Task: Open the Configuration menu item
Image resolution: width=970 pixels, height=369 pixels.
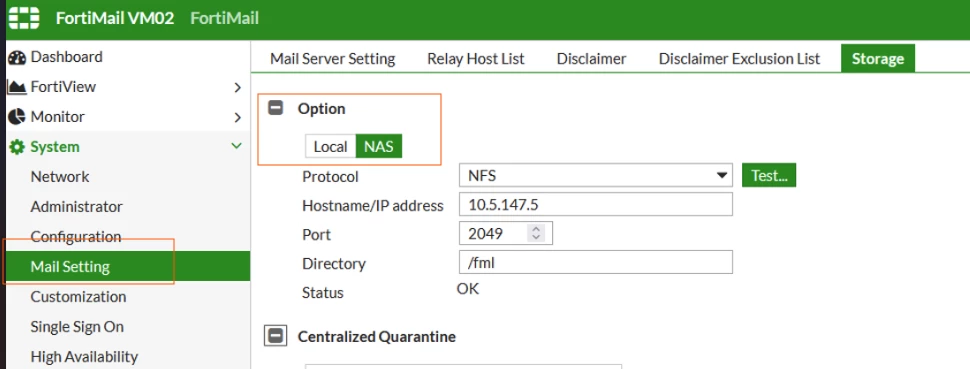Action: pyautogui.click(x=76, y=237)
